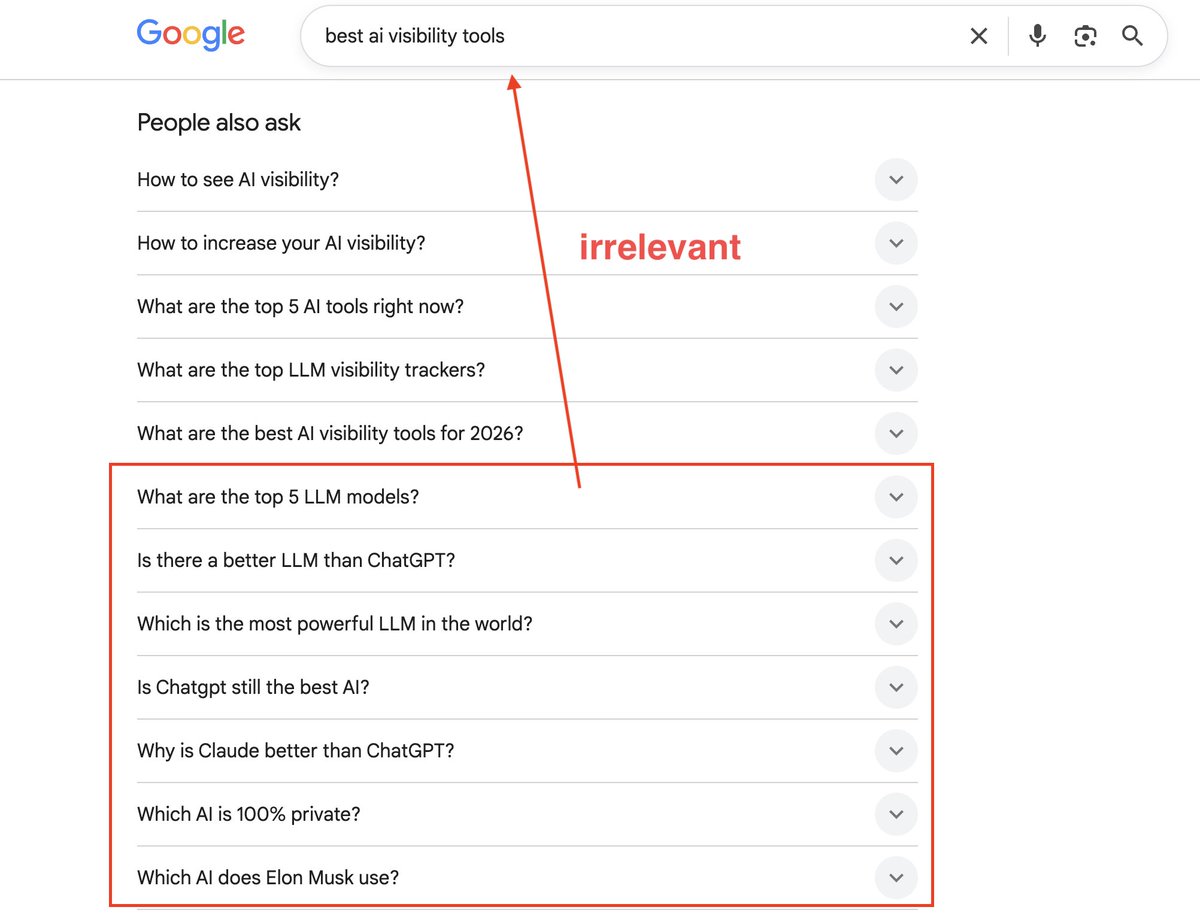
Task: Expand chevron for 'Is there a better LLM than ChatGPT?'
Action: click(896, 560)
